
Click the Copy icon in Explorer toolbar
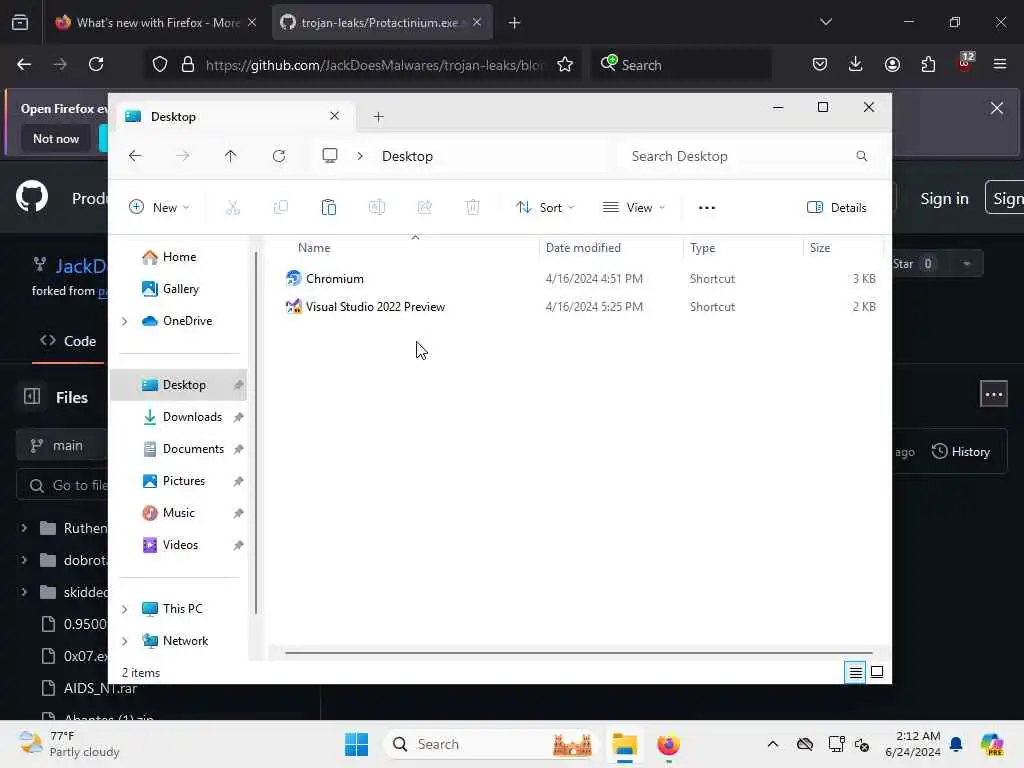tap(281, 208)
